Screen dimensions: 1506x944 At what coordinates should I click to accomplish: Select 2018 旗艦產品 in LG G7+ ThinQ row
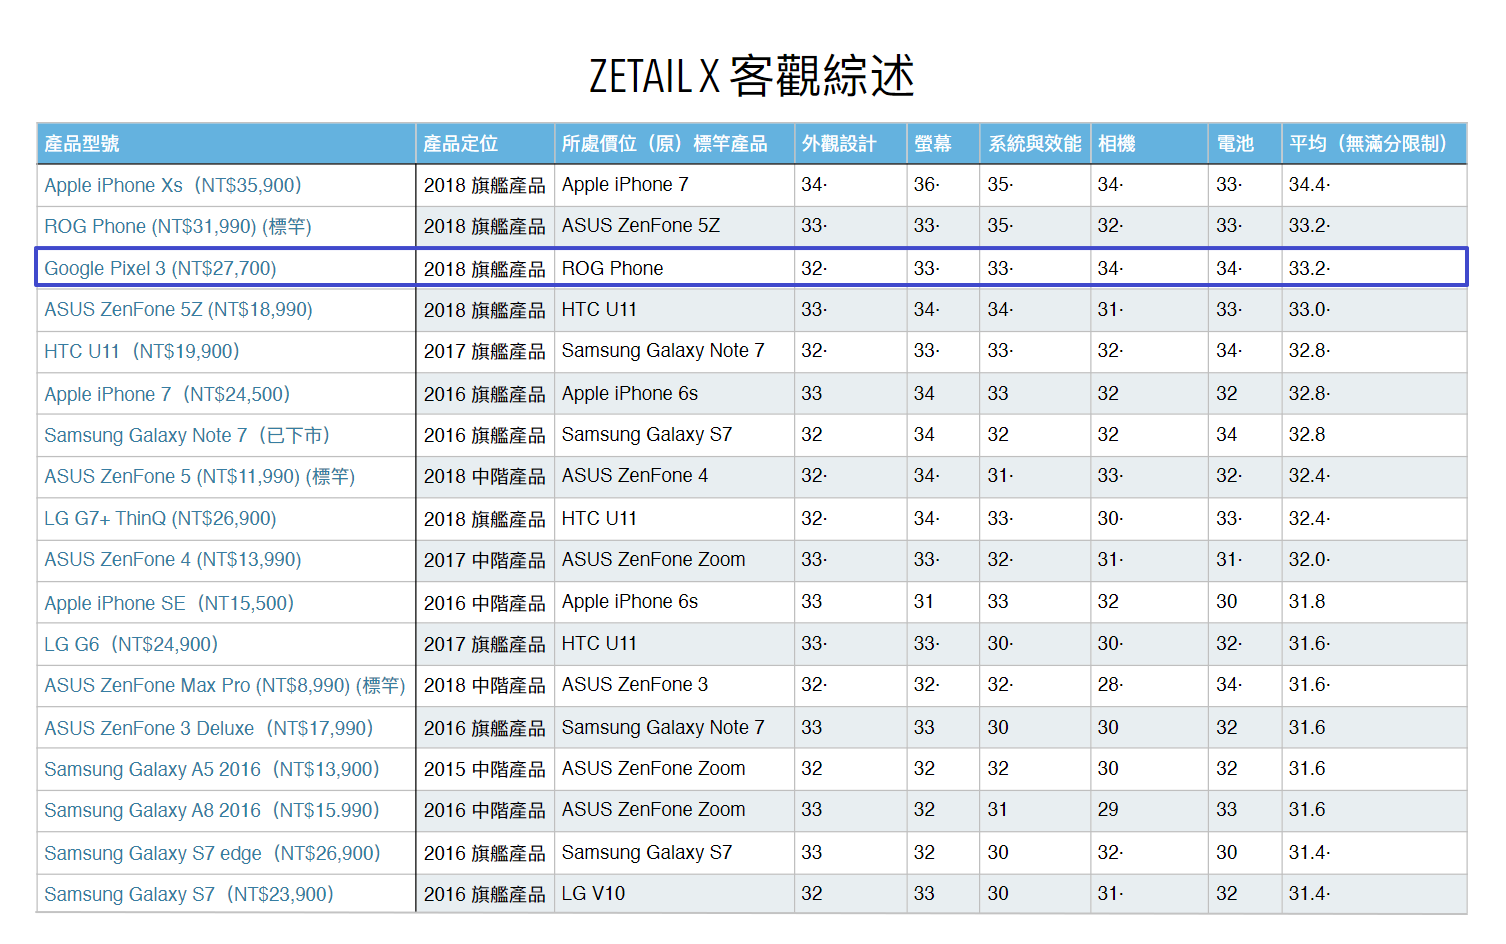click(x=484, y=519)
